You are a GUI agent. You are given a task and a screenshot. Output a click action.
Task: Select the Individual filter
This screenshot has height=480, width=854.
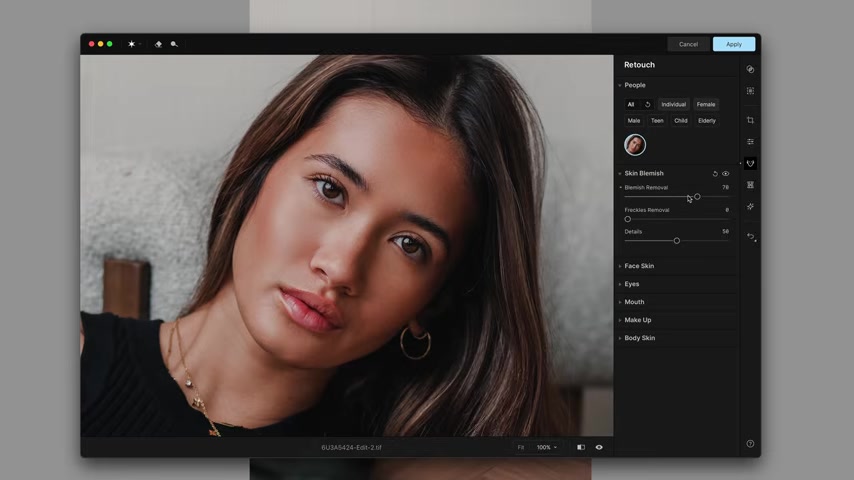click(673, 105)
